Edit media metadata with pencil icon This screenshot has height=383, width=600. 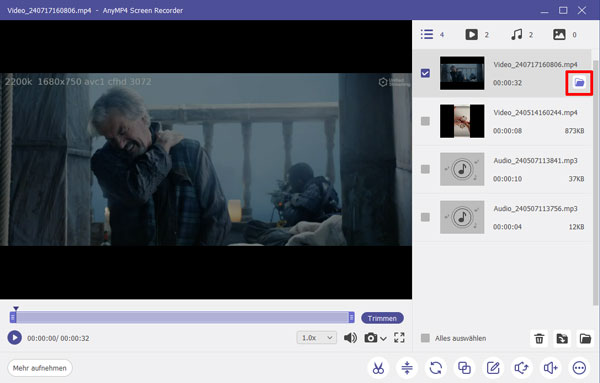point(493,368)
